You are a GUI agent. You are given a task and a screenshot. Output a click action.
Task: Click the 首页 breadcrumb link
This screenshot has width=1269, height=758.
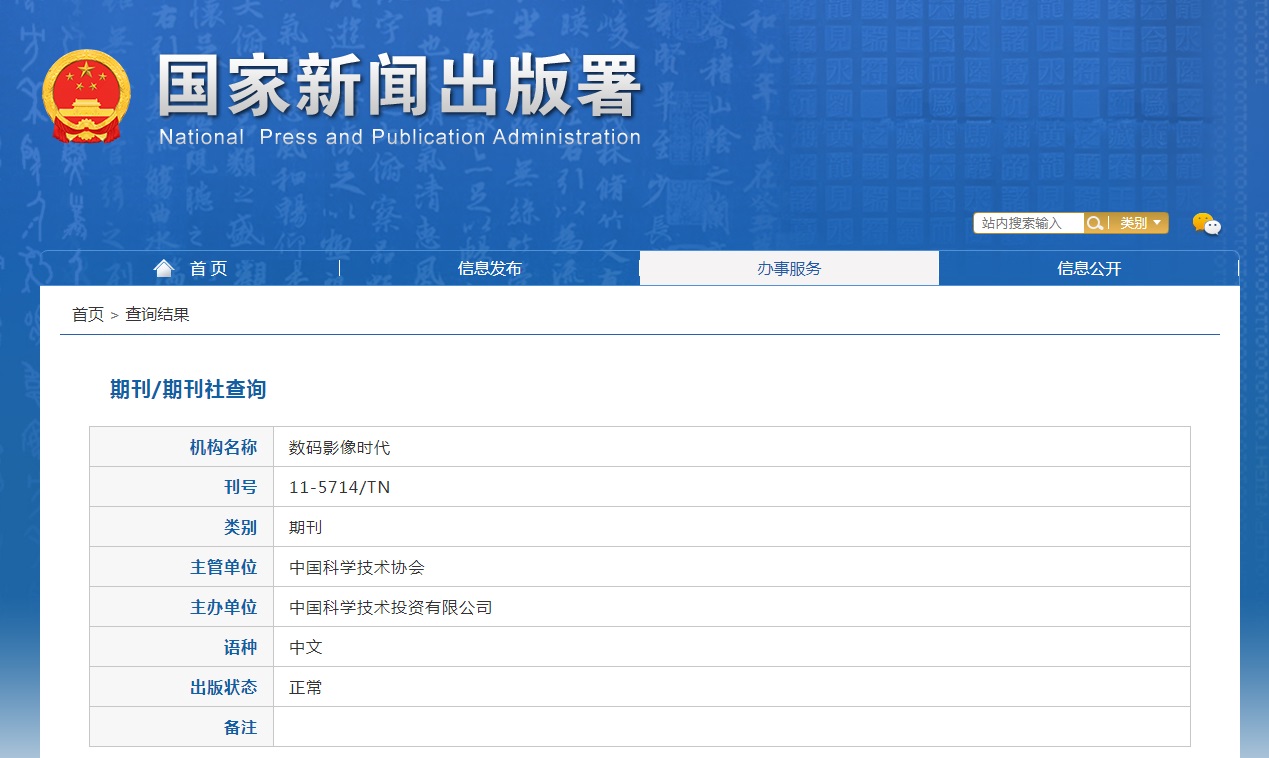tap(85, 313)
